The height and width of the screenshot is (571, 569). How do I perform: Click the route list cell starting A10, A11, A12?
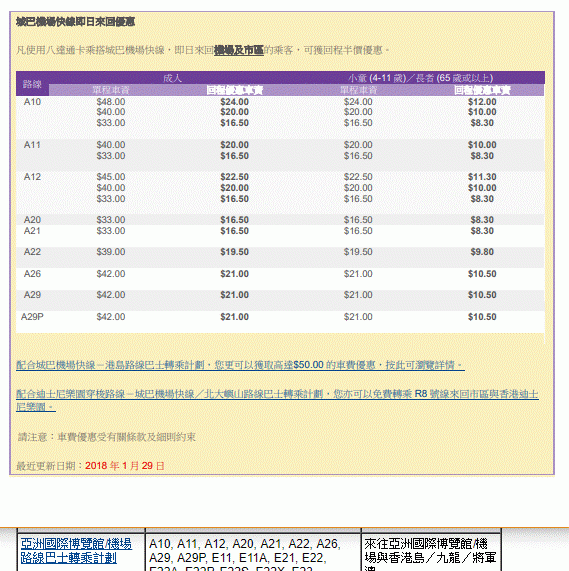pyautogui.click(x=253, y=551)
